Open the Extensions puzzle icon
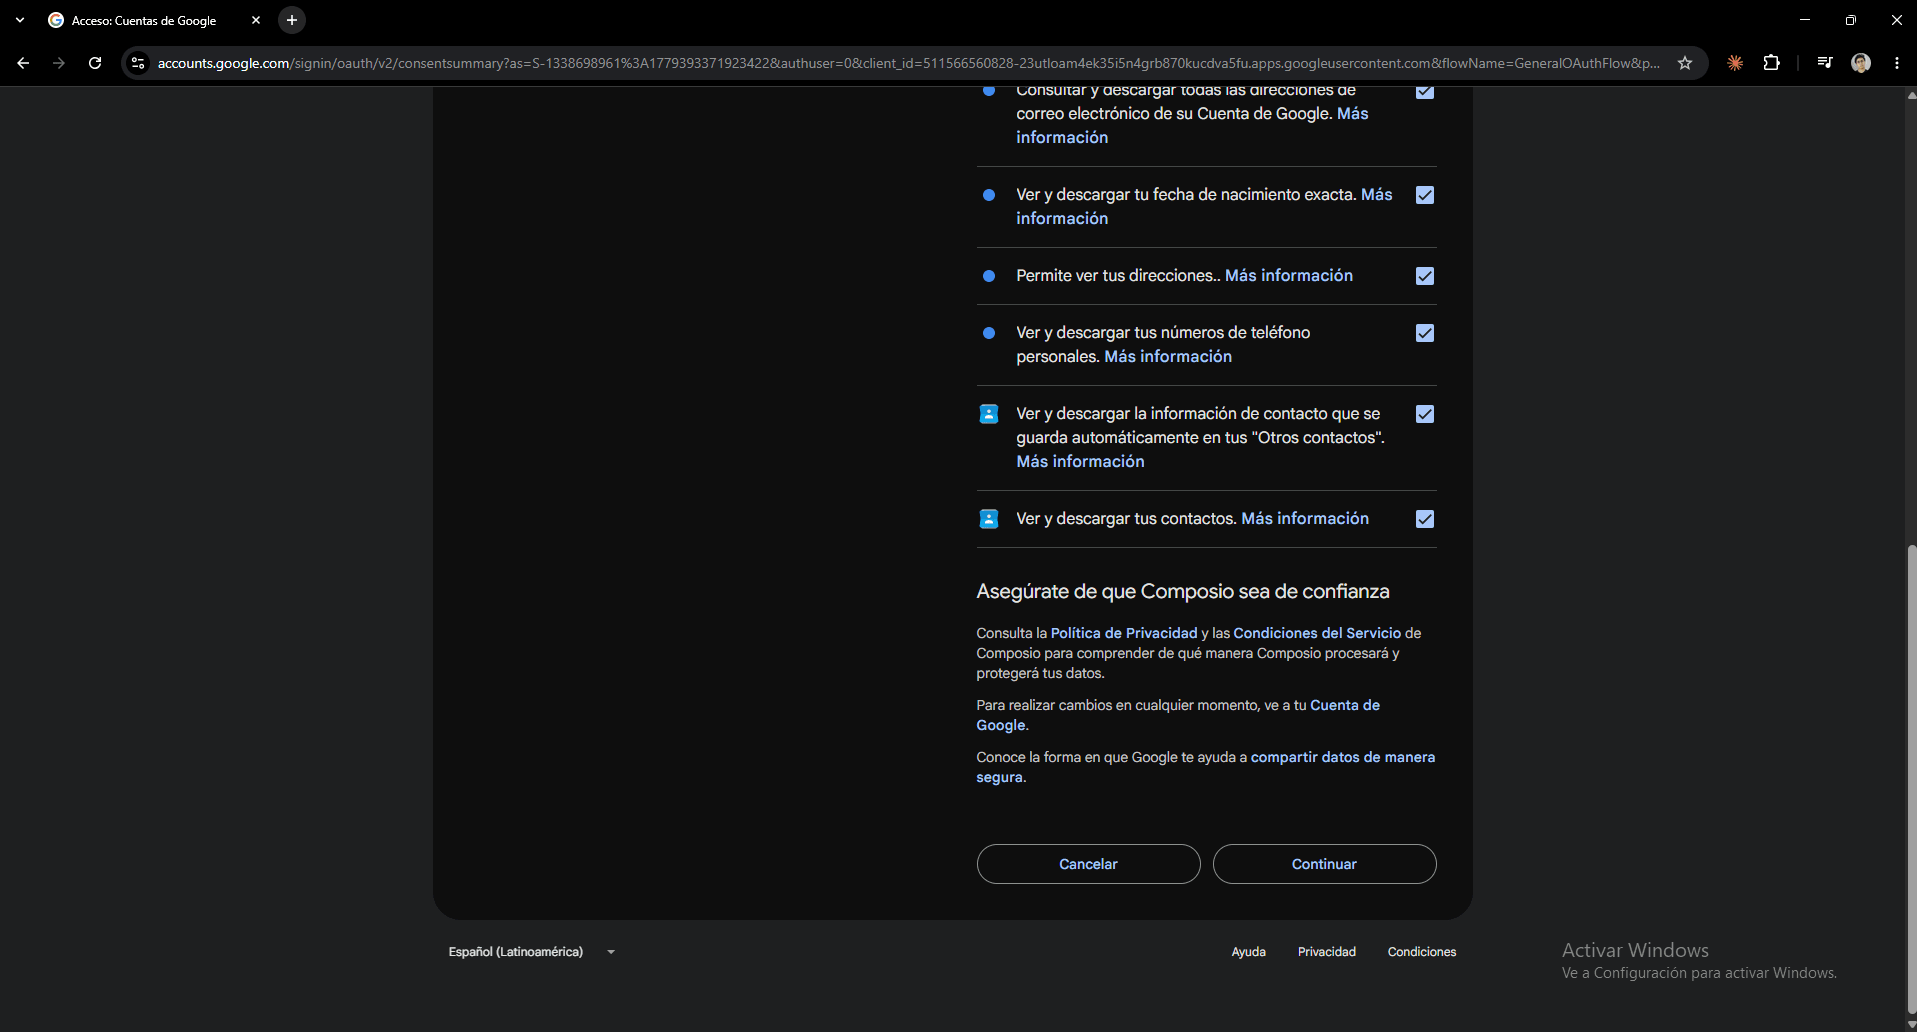 1772,63
